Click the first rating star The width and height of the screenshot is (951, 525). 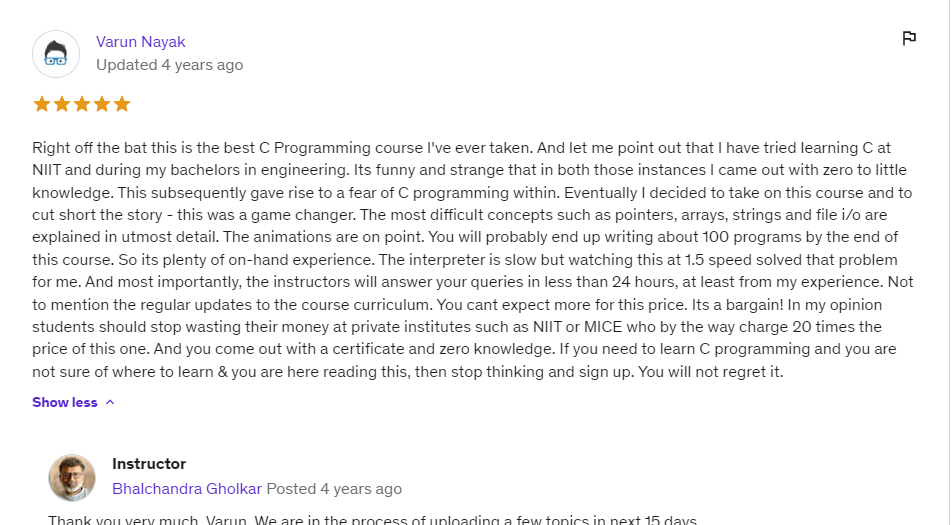tap(41, 104)
